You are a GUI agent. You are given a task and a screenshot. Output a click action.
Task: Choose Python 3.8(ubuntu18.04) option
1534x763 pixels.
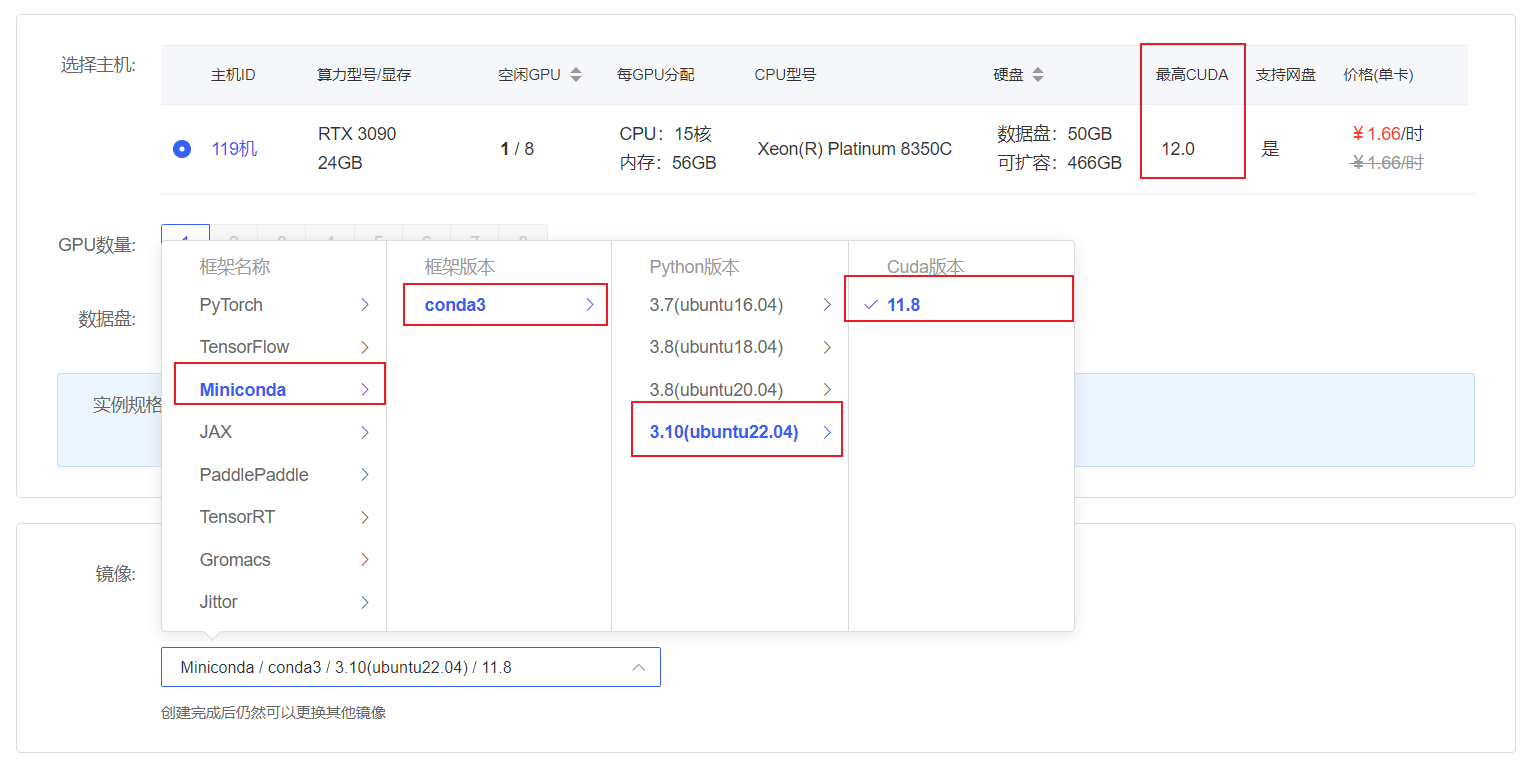716,347
